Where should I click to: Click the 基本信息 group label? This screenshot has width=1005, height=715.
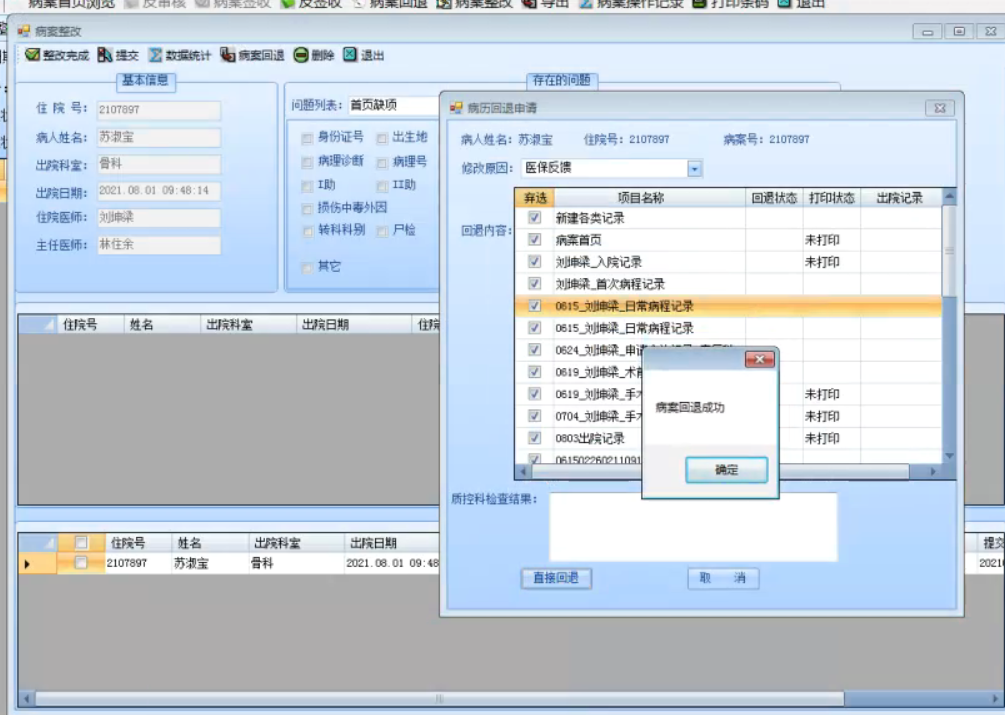click(x=145, y=81)
